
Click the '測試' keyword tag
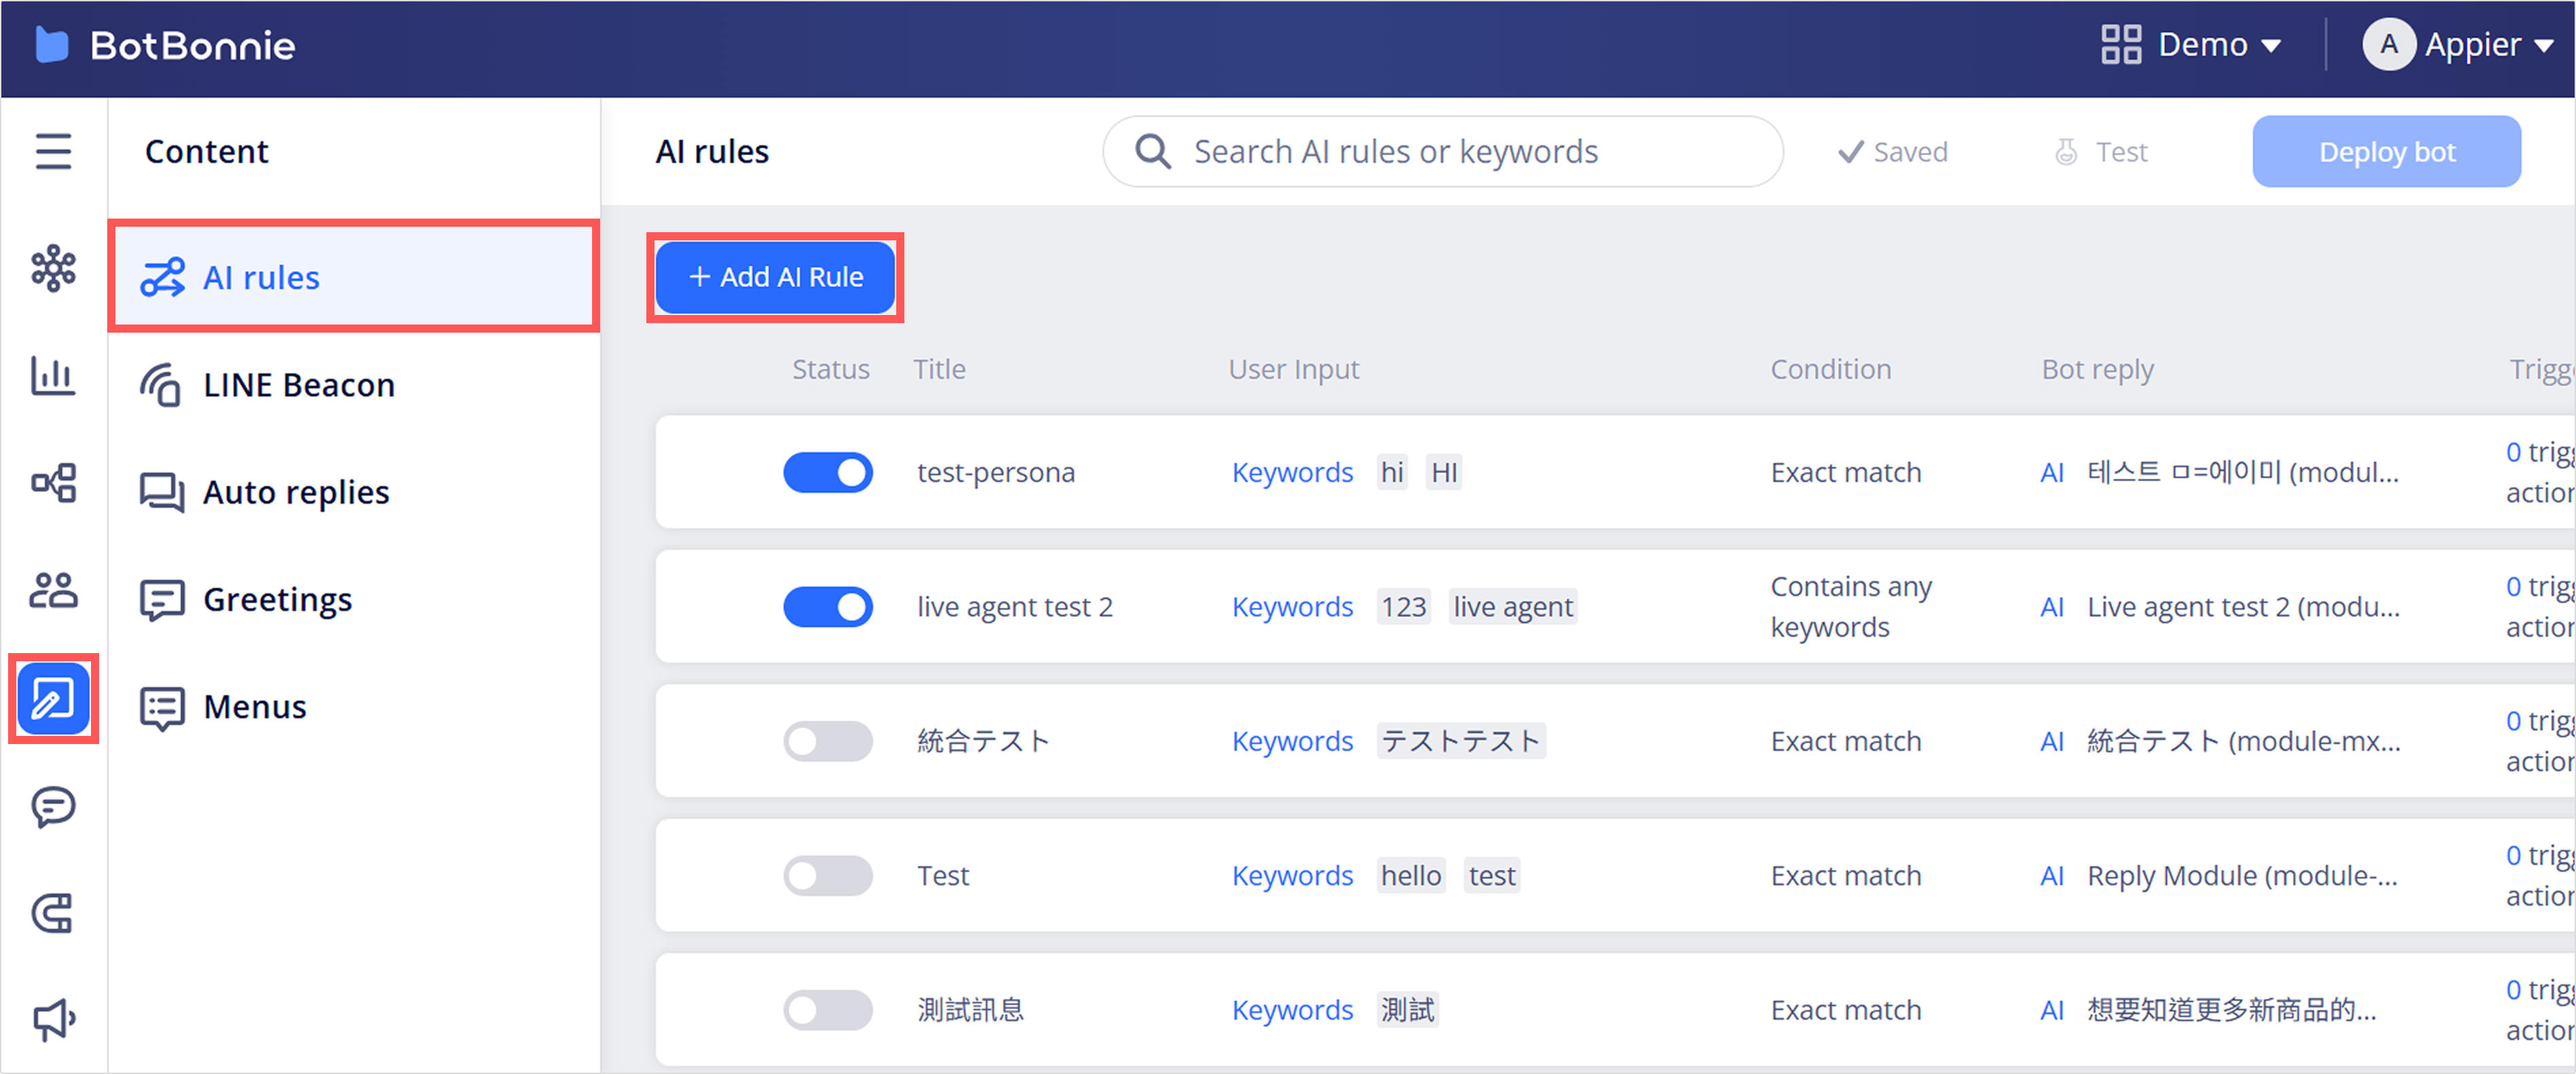[x=1407, y=1010]
